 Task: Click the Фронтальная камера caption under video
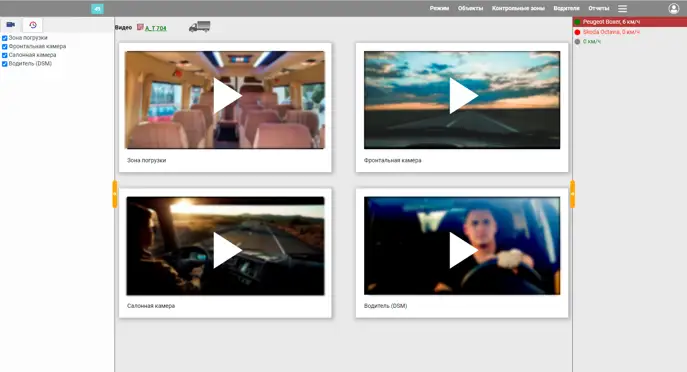(392, 160)
